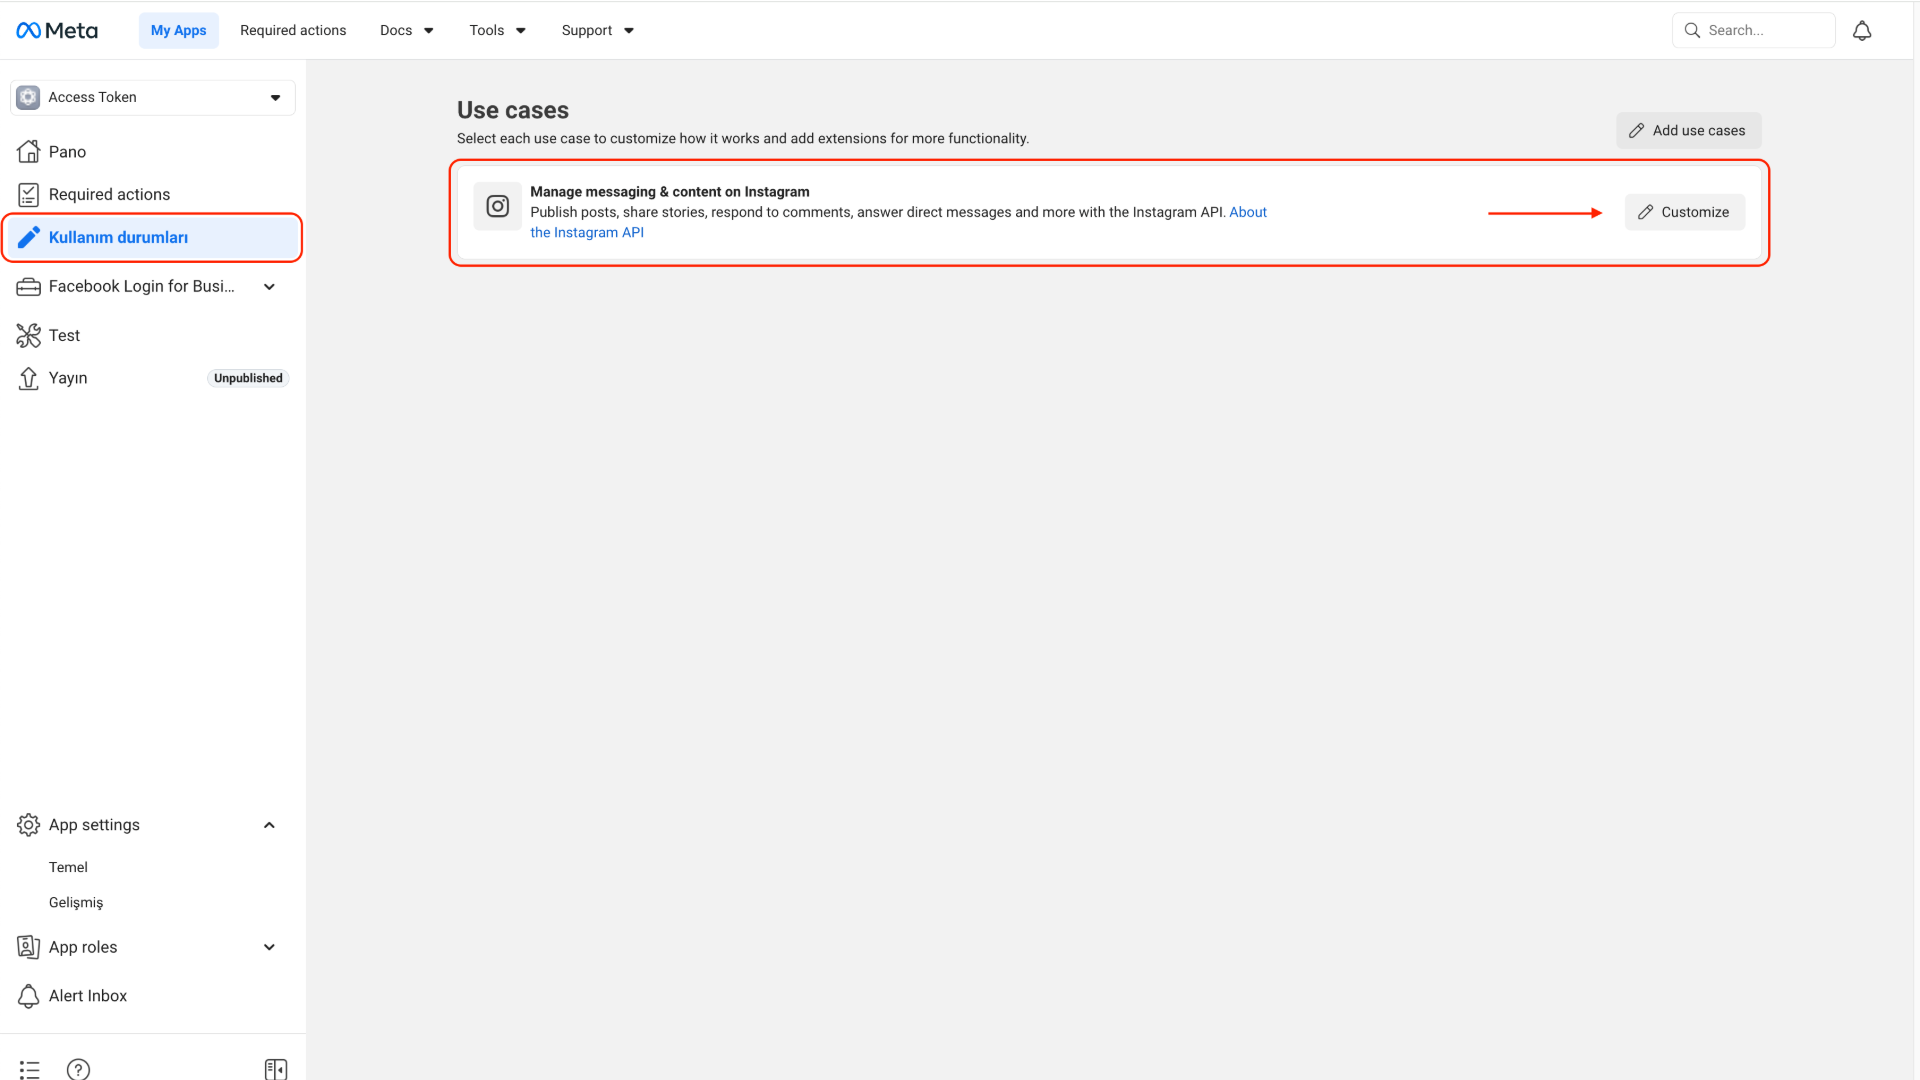This screenshot has width=1920, height=1080.
Task: Click the 'Use cases' page heading
Action: click(513, 111)
